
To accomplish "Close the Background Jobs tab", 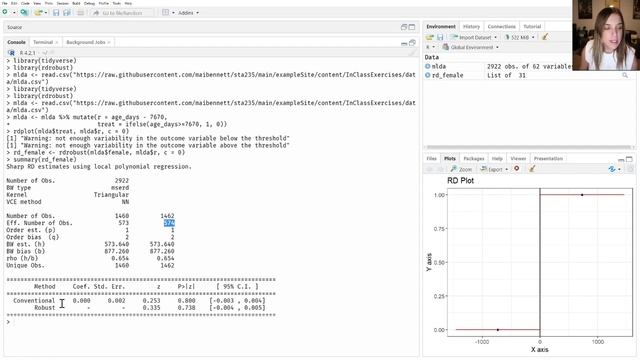I will [109, 42].
